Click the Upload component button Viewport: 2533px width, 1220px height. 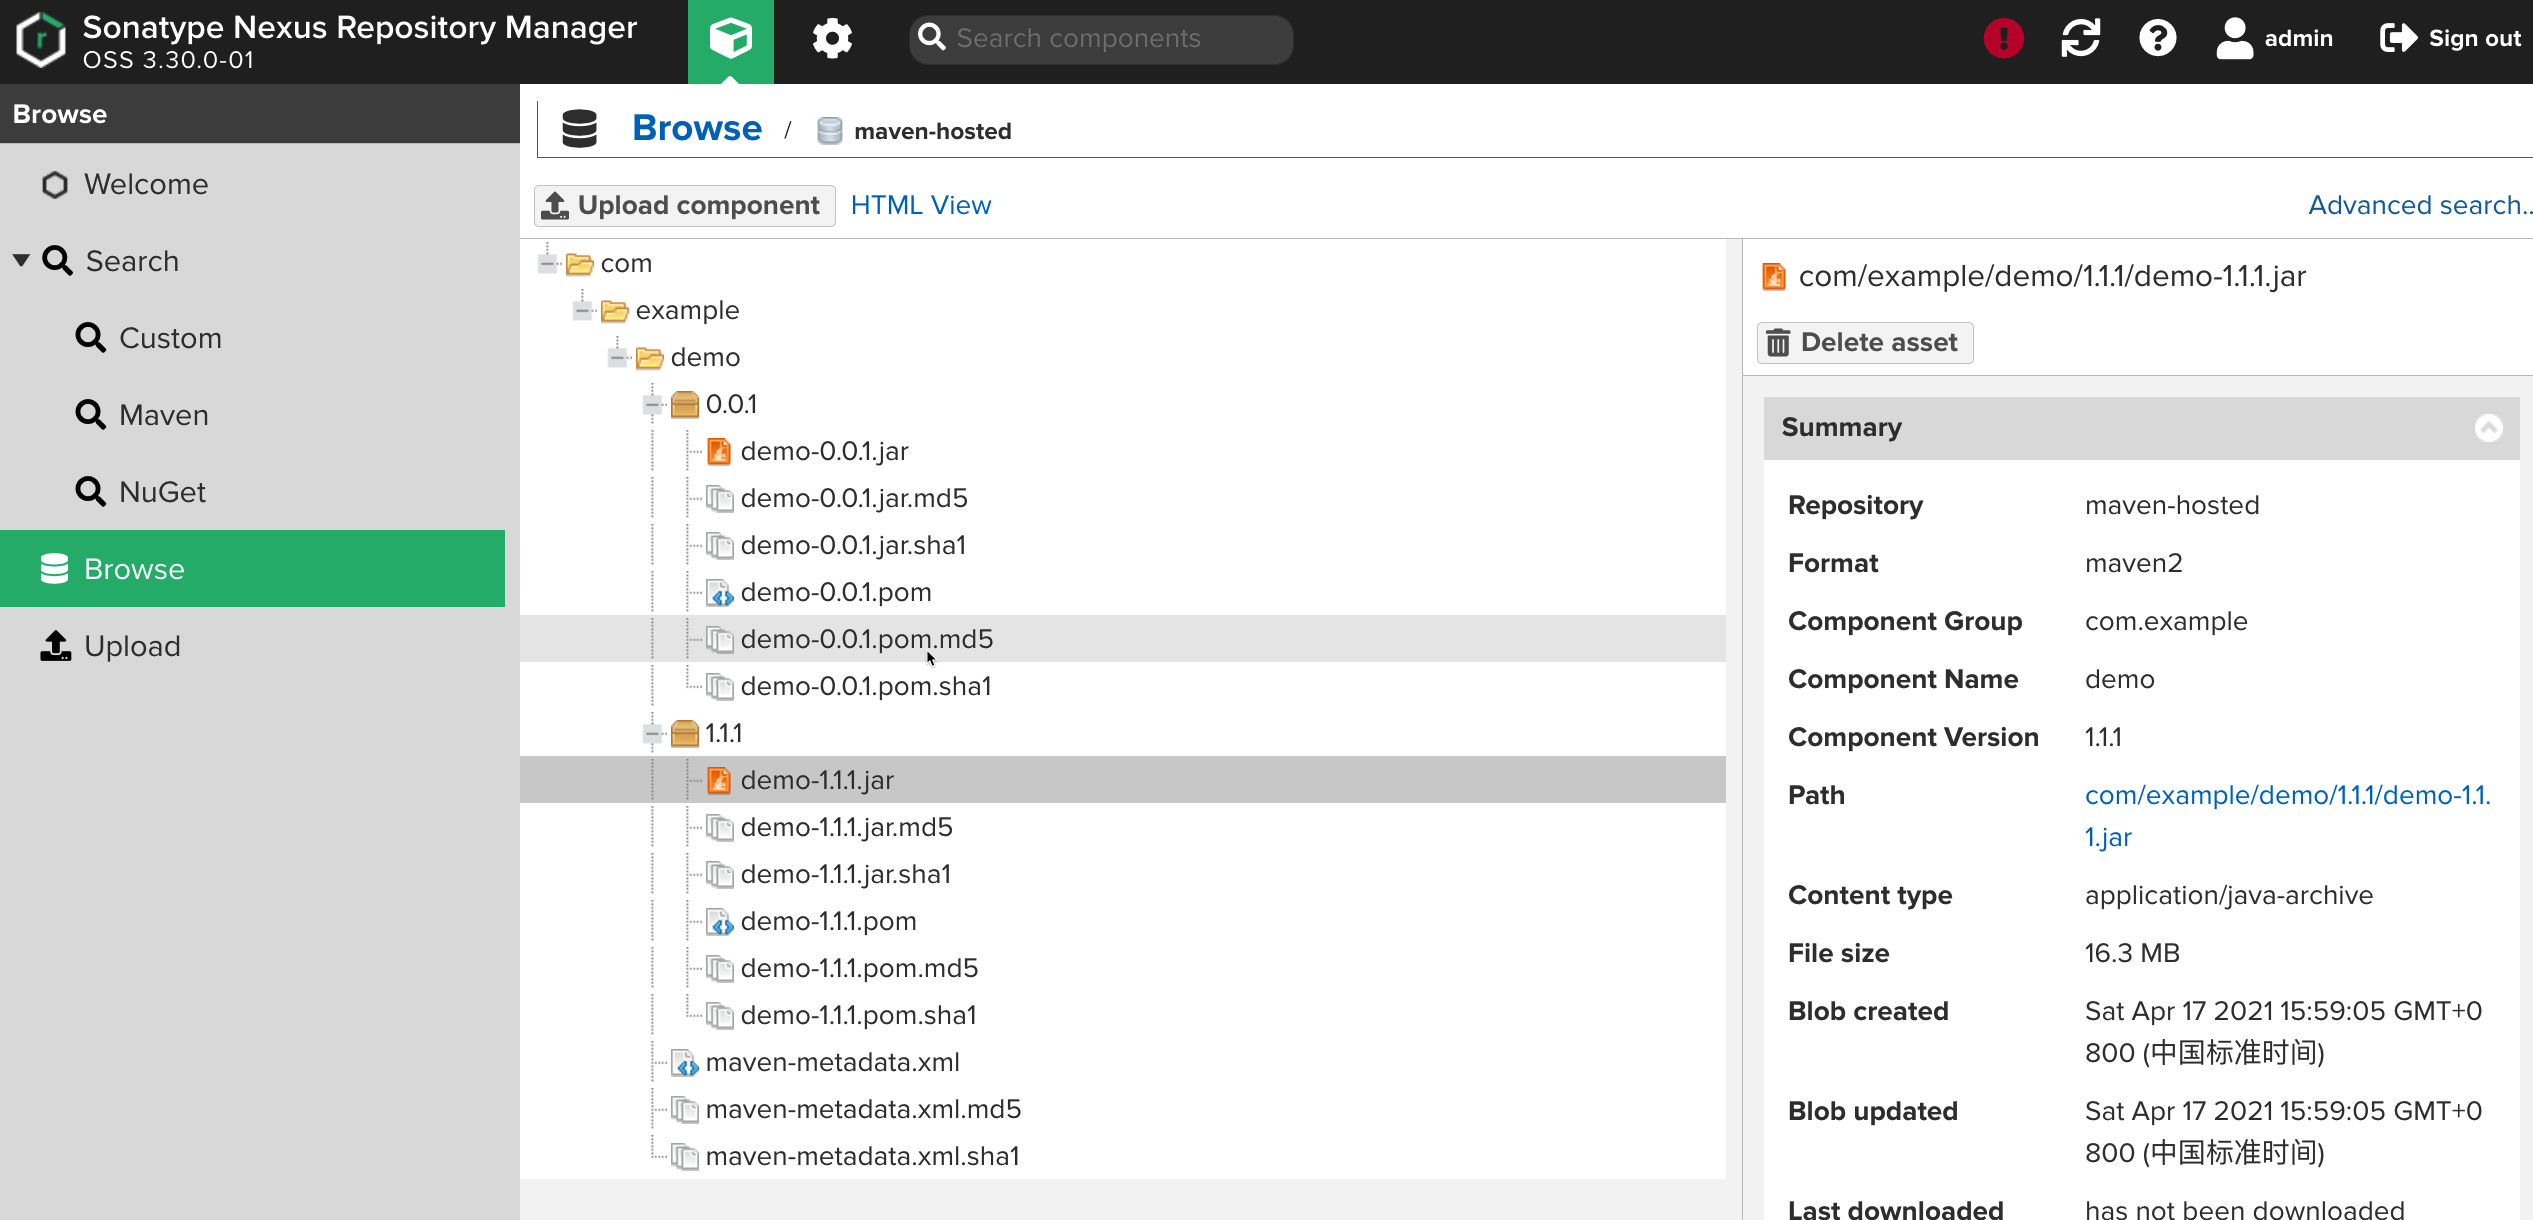685,205
